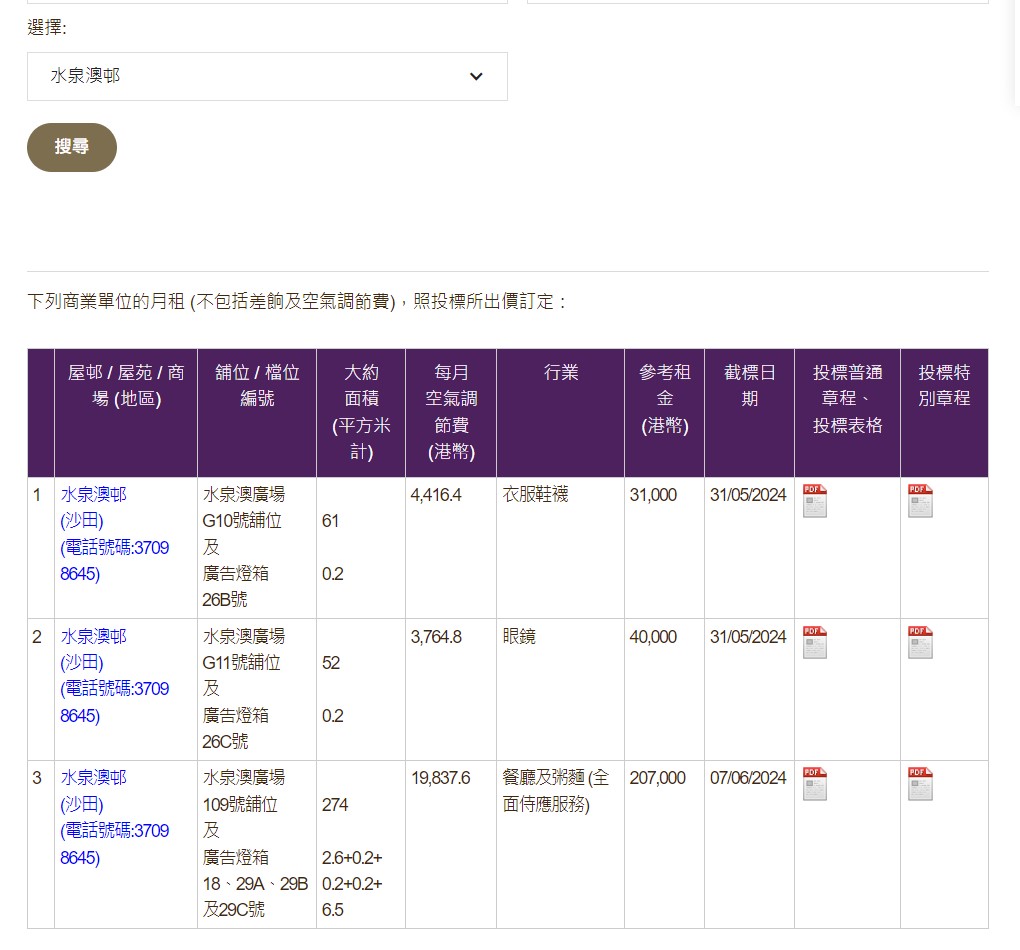Click reference rent 40,000
The image size is (1020, 950).
click(x=653, y=637)
